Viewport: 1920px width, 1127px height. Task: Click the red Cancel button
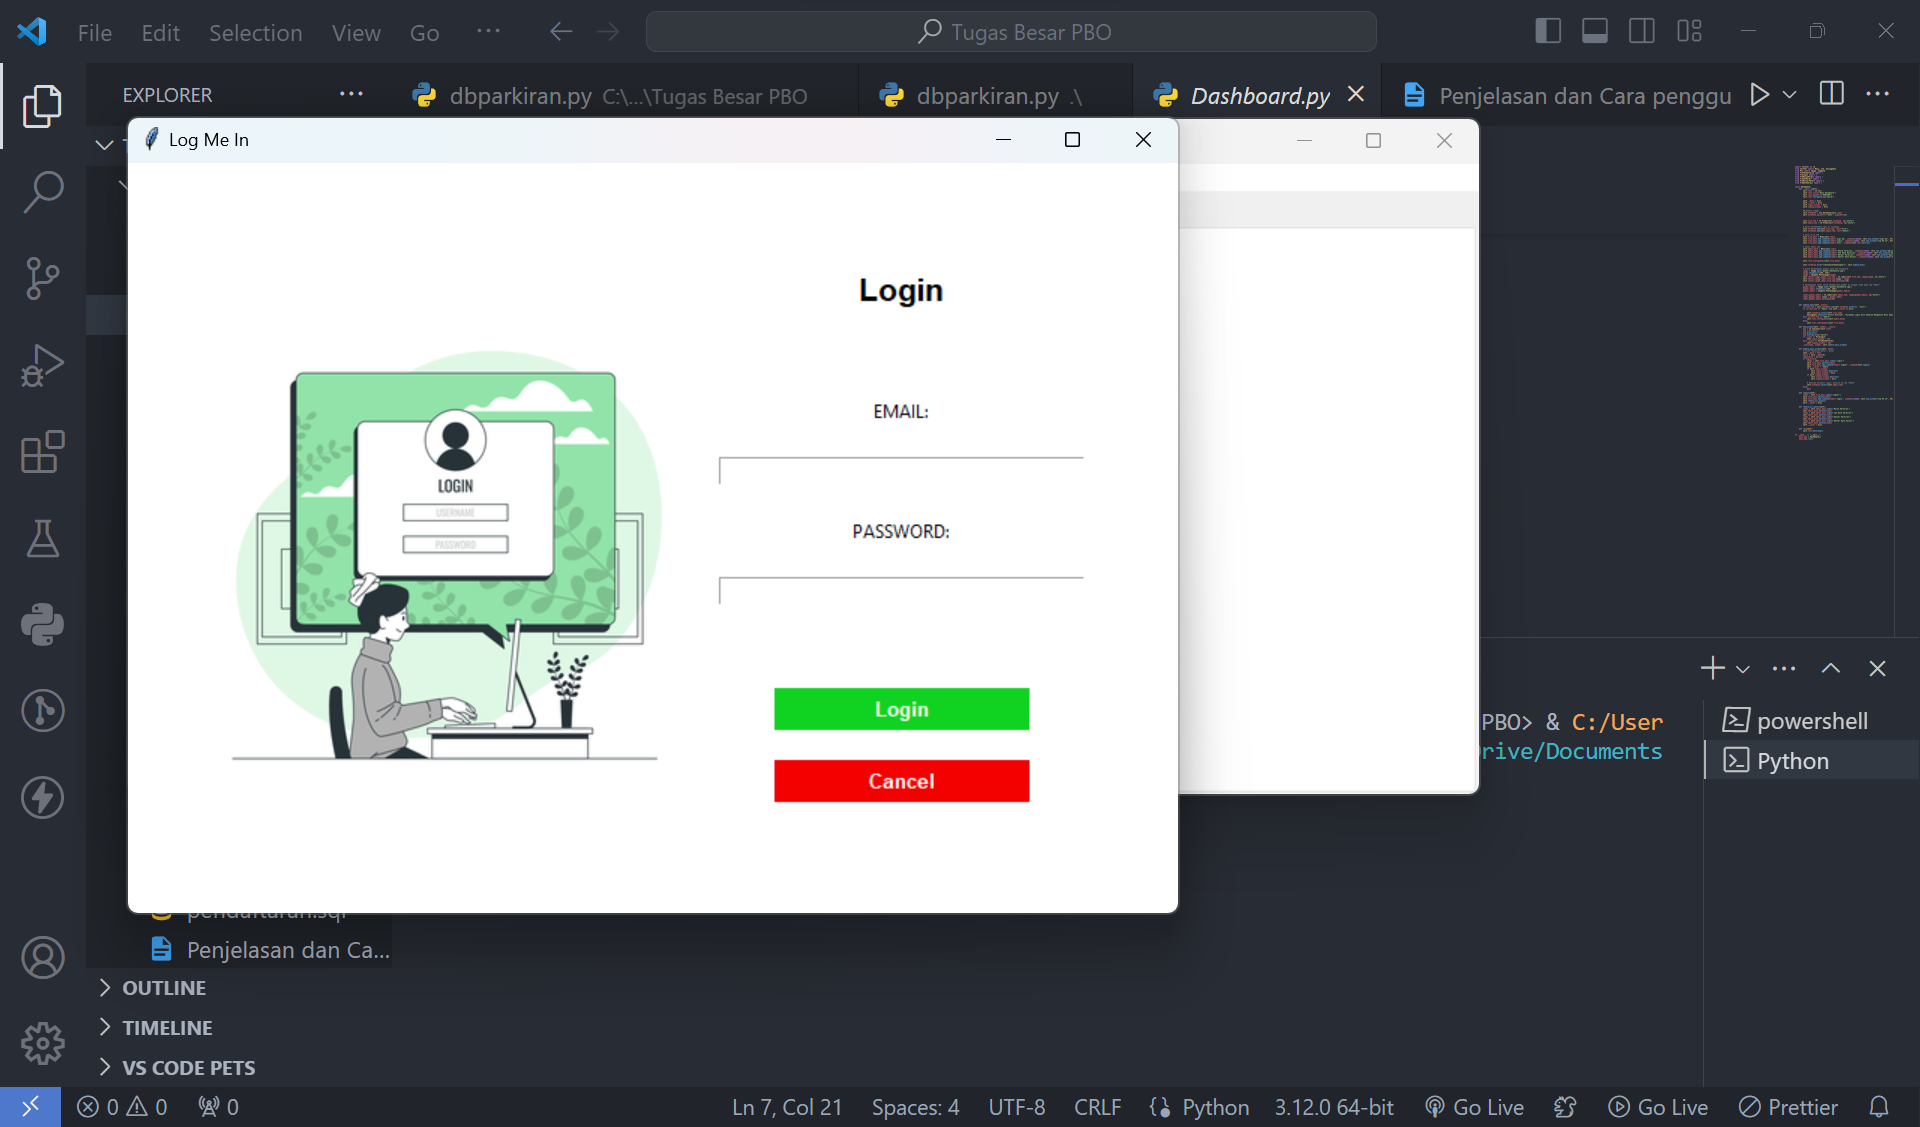click(901, 781)
